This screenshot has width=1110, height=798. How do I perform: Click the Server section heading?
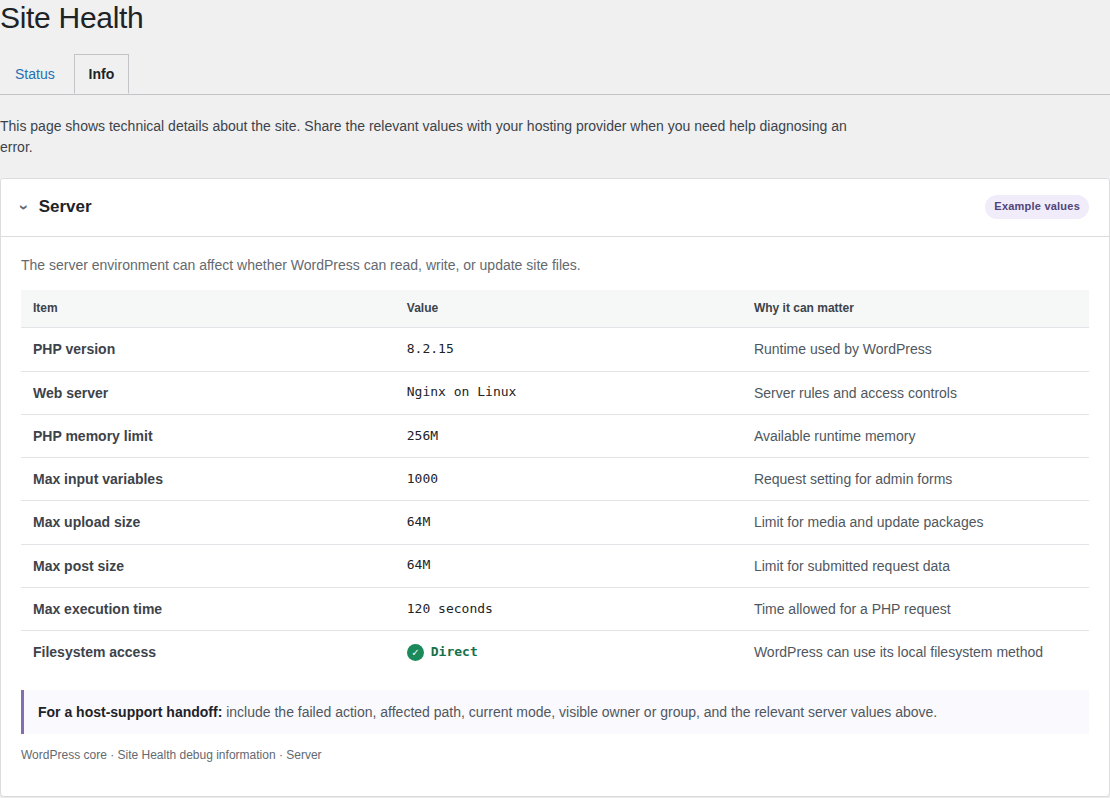pyautogui.click(x=65, y=207)
